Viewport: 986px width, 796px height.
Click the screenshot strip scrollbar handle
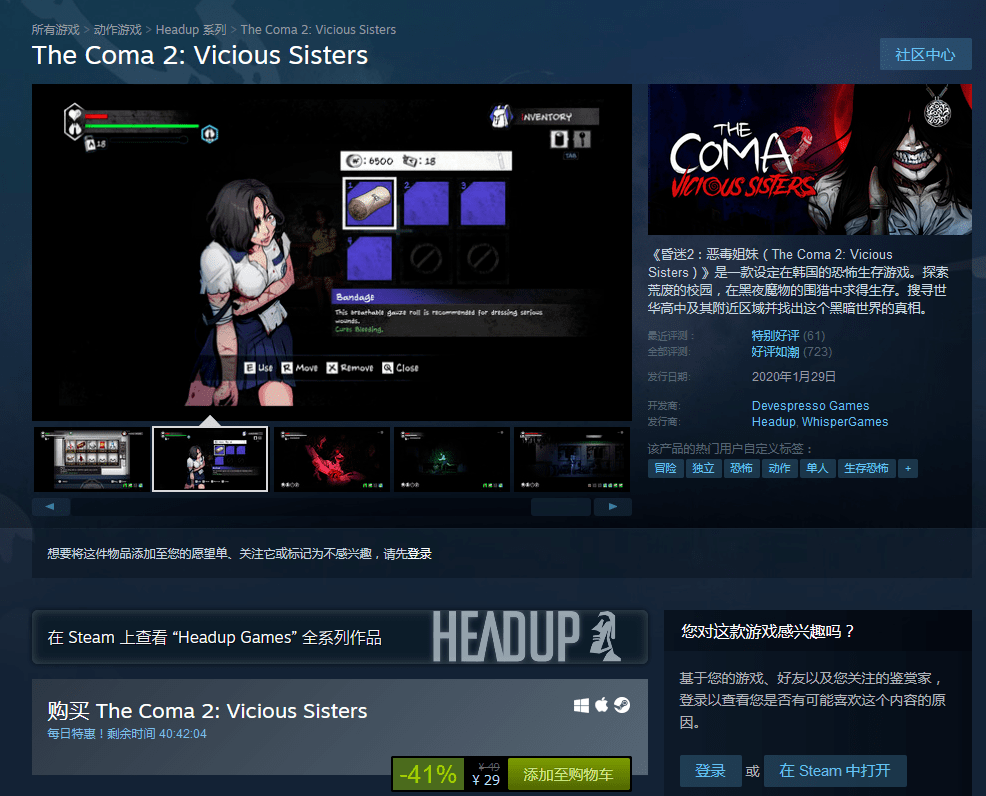click(x=561, y=507)
